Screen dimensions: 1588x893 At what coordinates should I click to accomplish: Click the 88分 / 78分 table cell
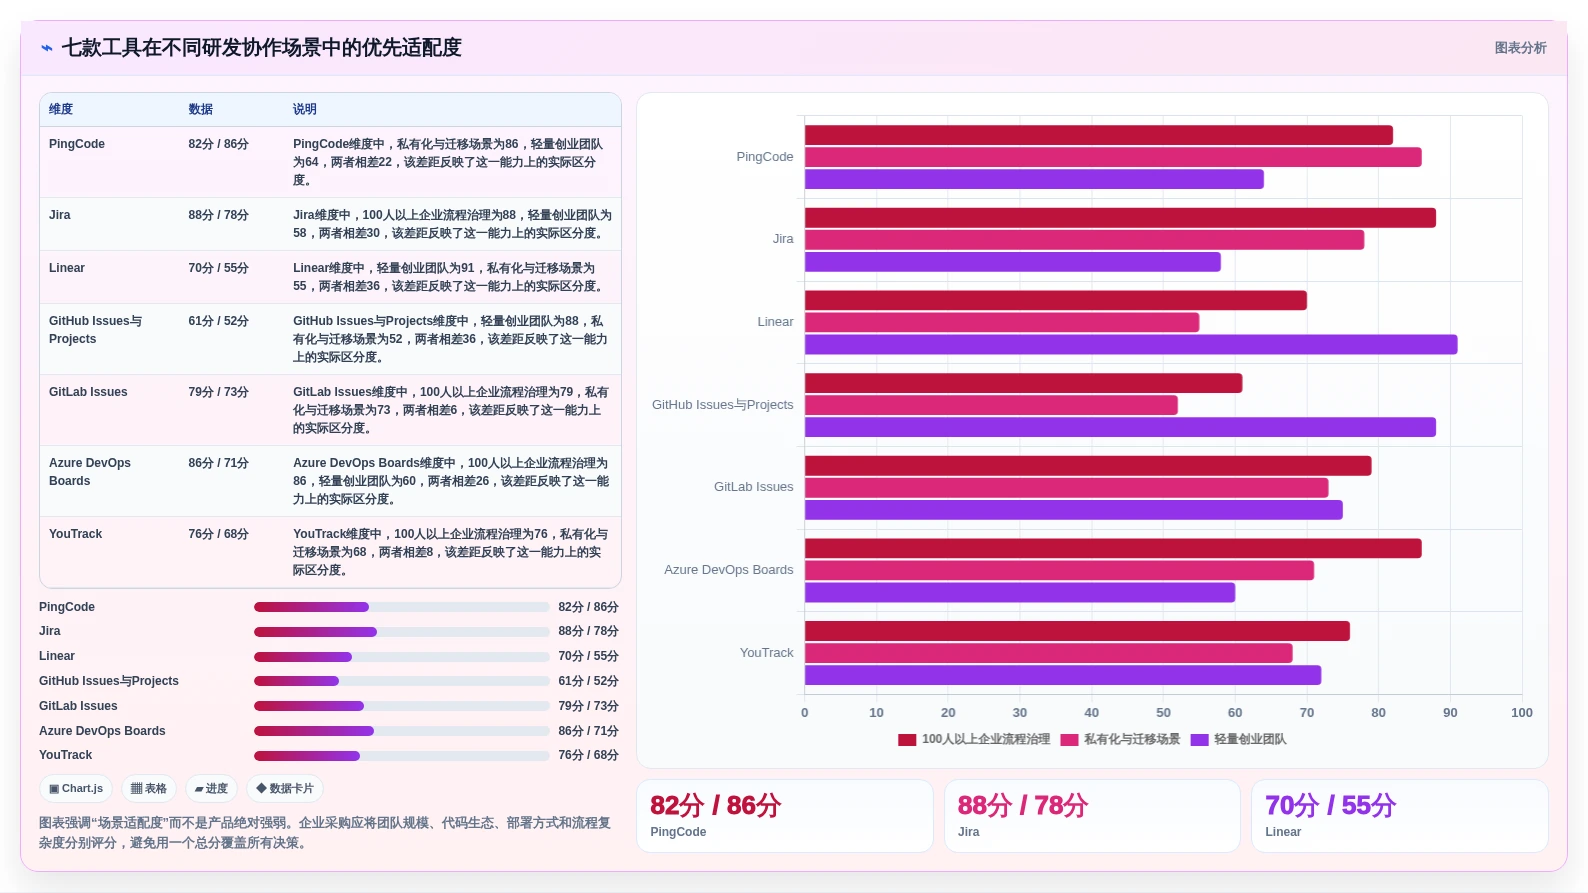tap(219, 215)
